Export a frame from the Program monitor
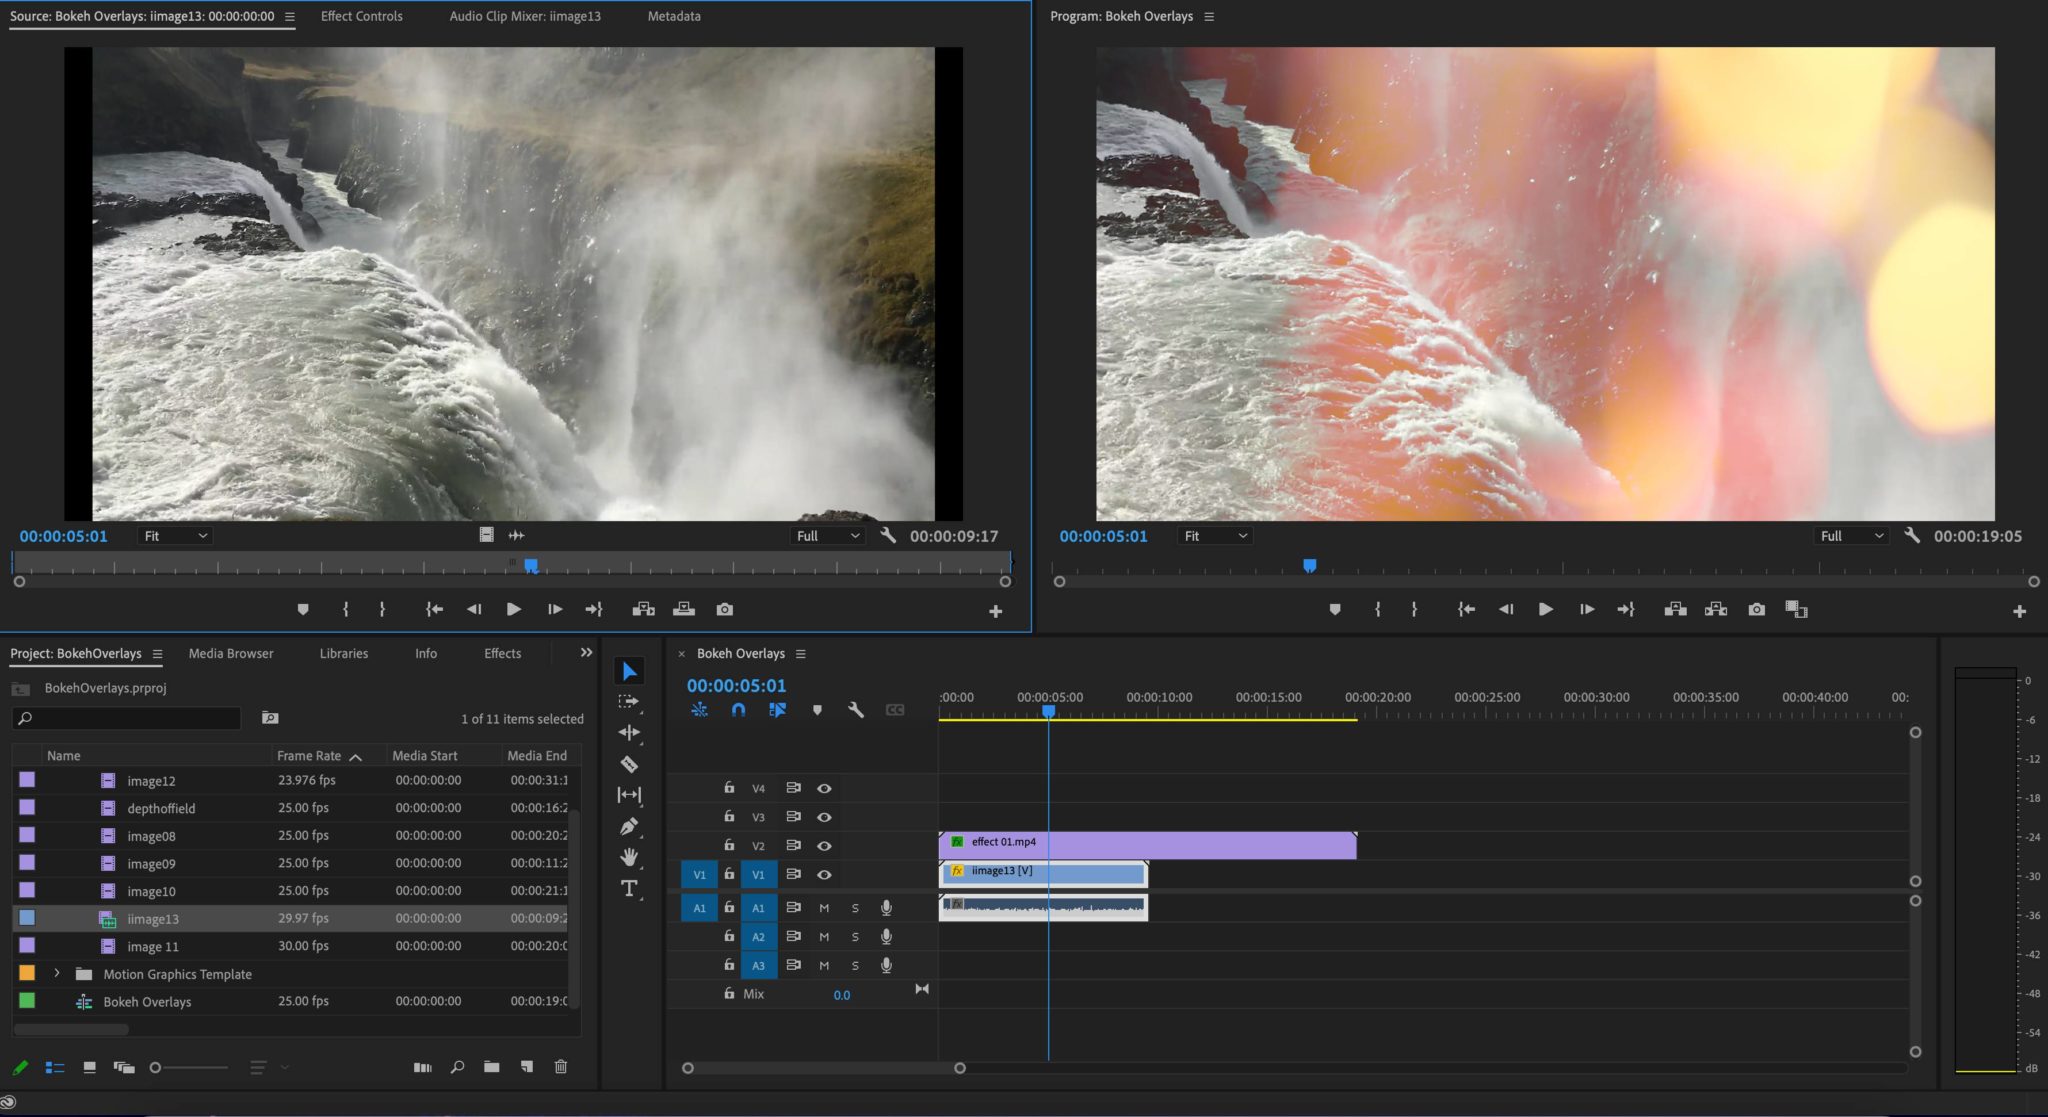Screen dimensions: 2048x1117 pyautogui.click(x=1756, y=609)
